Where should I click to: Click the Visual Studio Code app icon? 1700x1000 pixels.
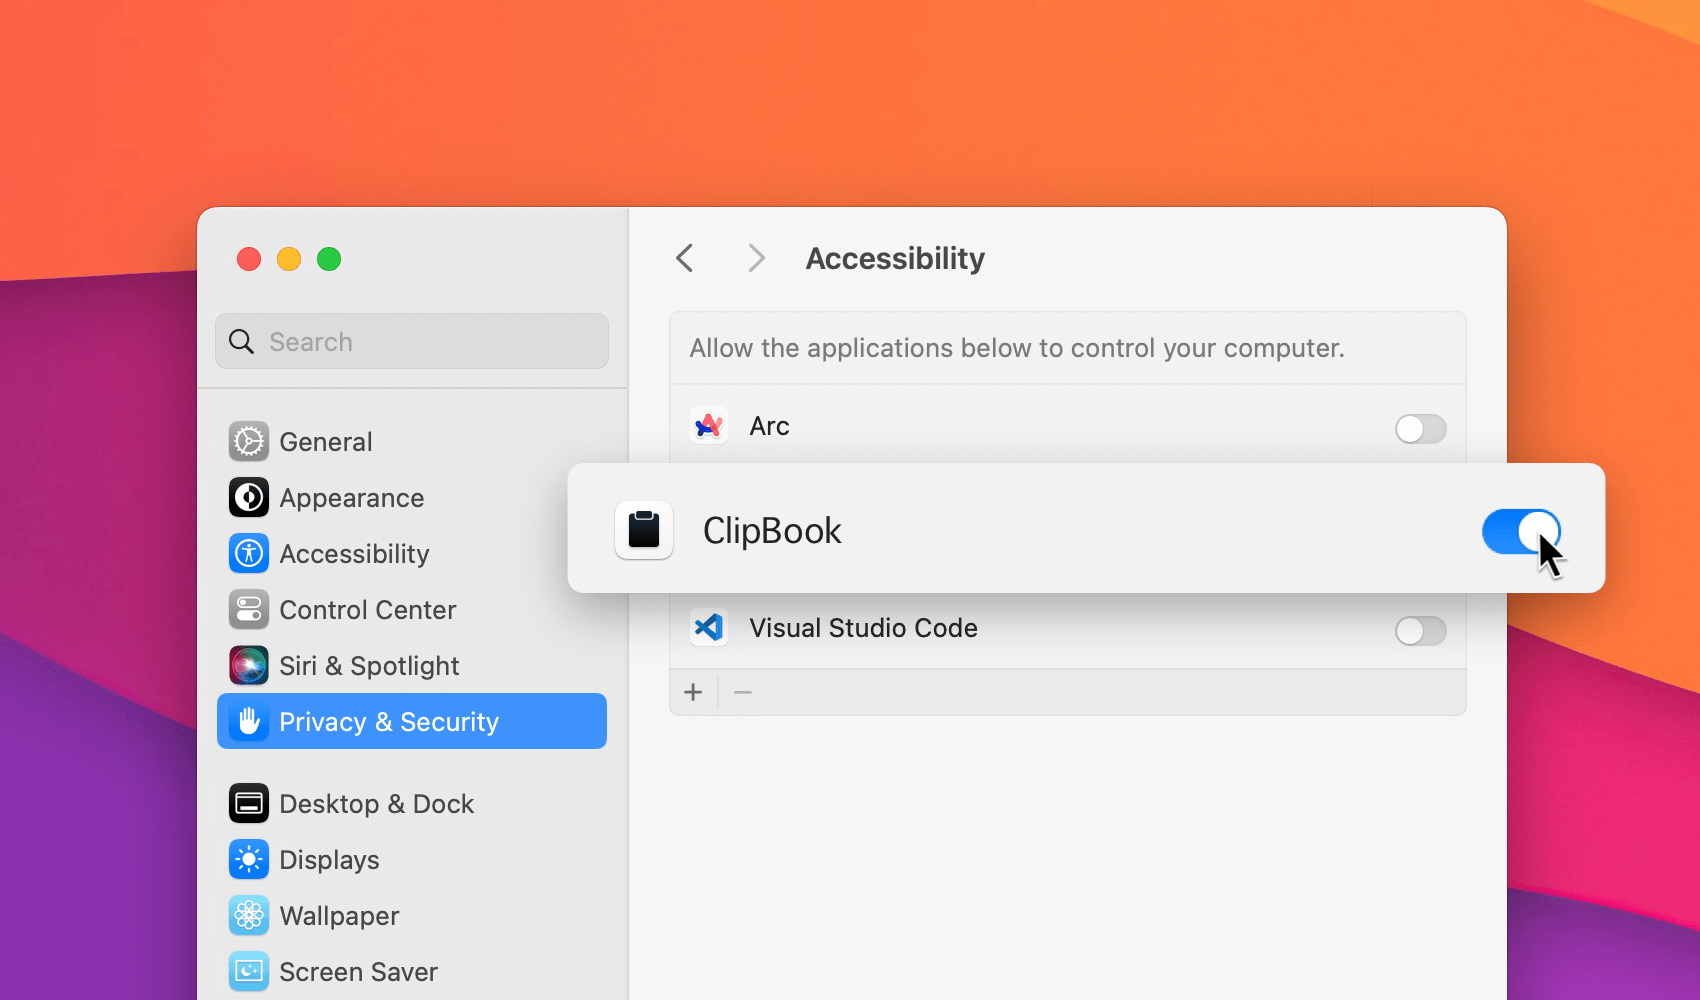(708, 627)
